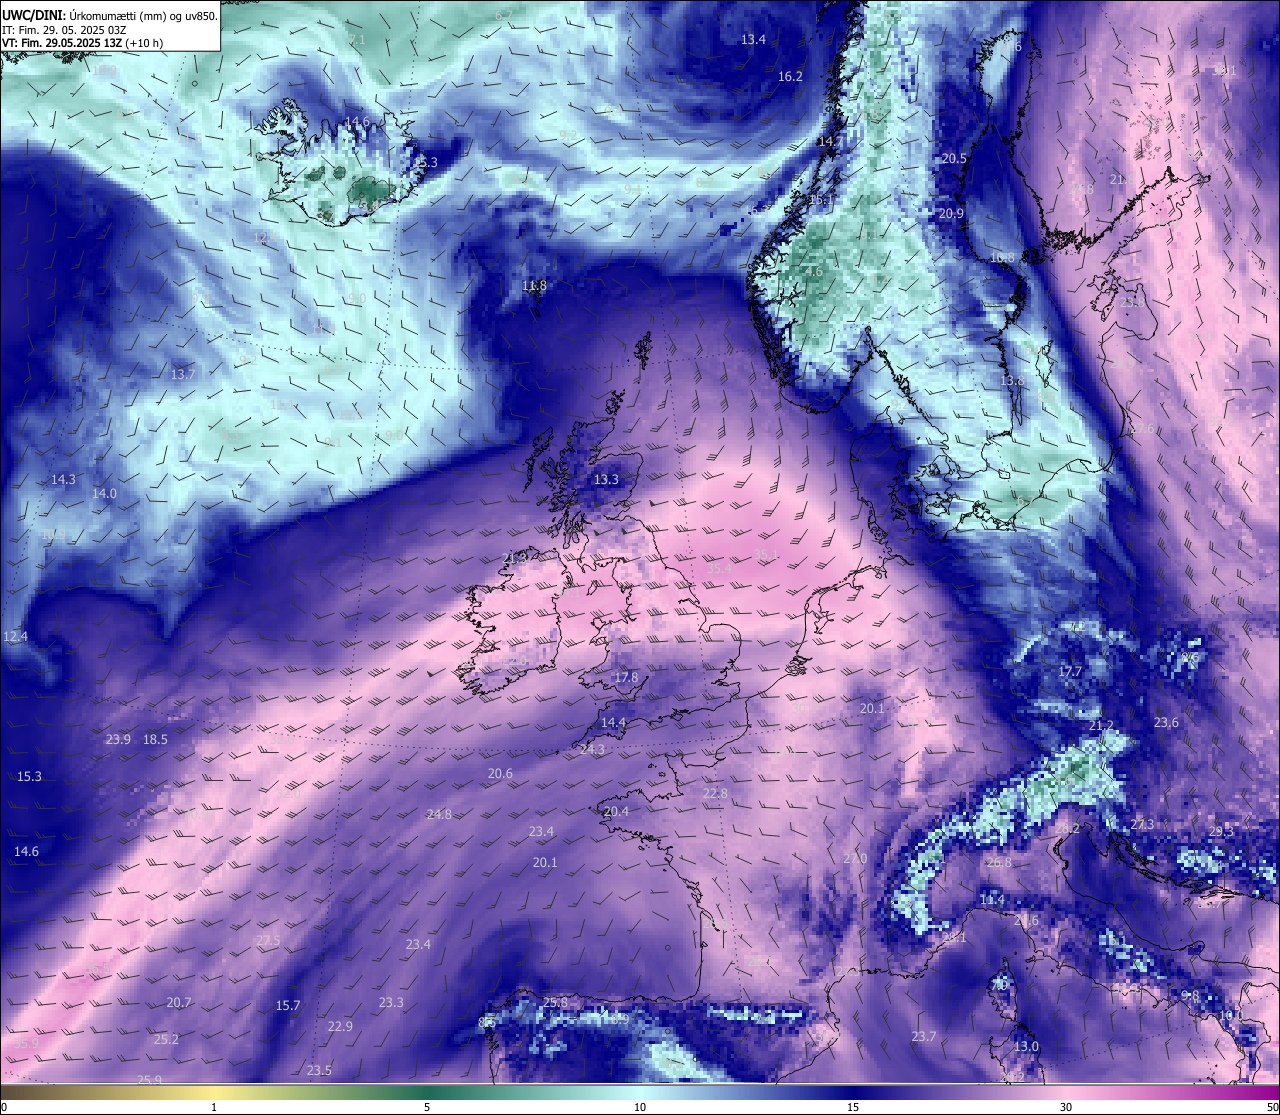This screenshot has width=1280, height=1115.
Task: Click the 12.4 value at left edge
Action: 16,636
